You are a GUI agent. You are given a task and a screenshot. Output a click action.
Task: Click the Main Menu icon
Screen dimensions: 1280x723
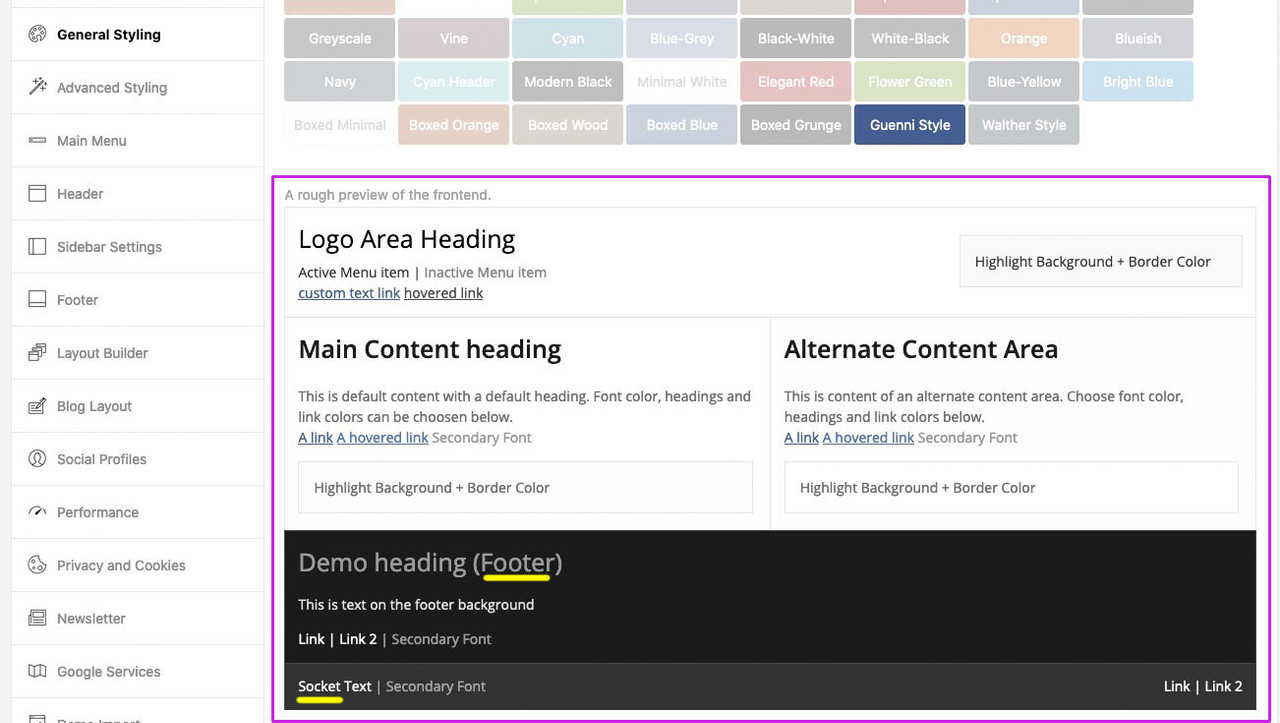[37, 140]
